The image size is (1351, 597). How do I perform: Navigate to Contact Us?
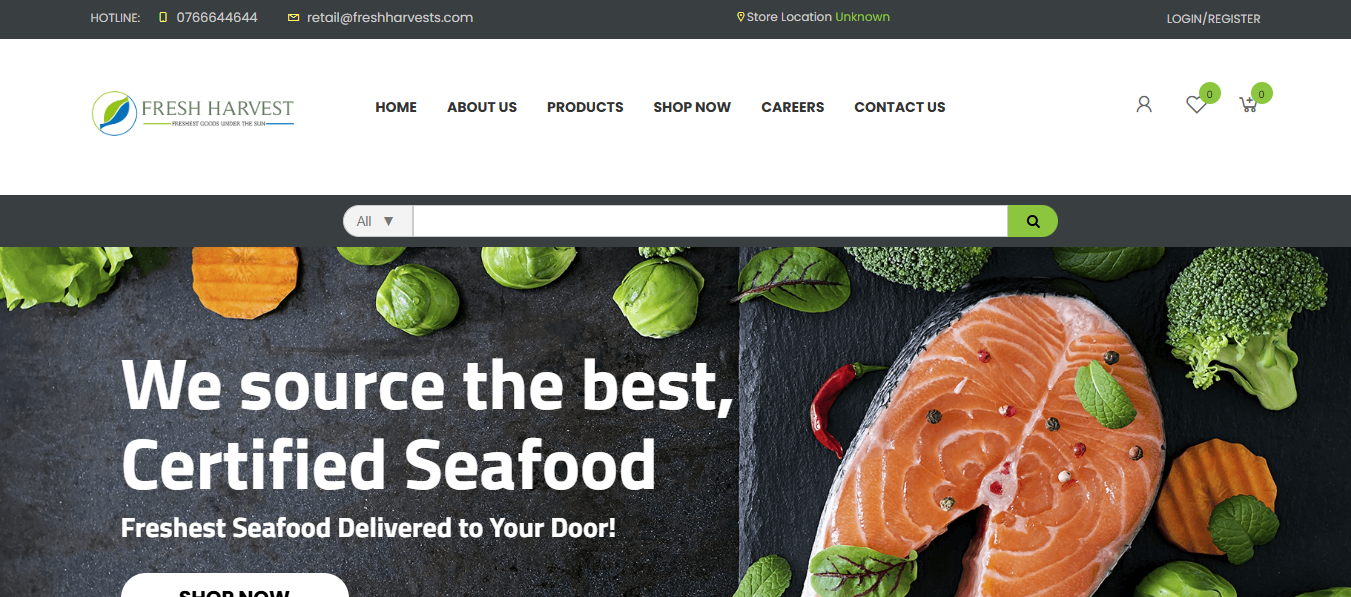pos(900,107)
